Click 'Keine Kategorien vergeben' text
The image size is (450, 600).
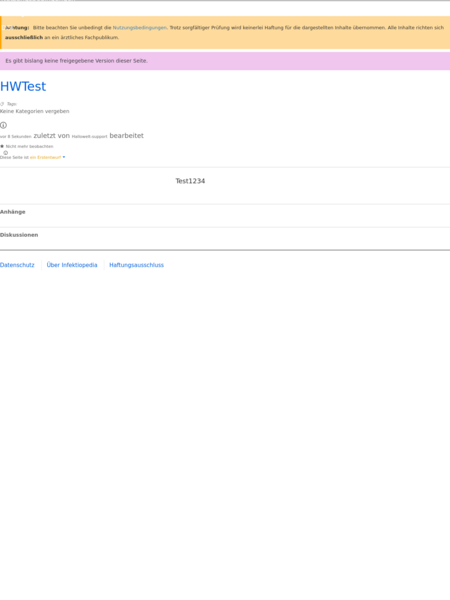click(34, 111)
